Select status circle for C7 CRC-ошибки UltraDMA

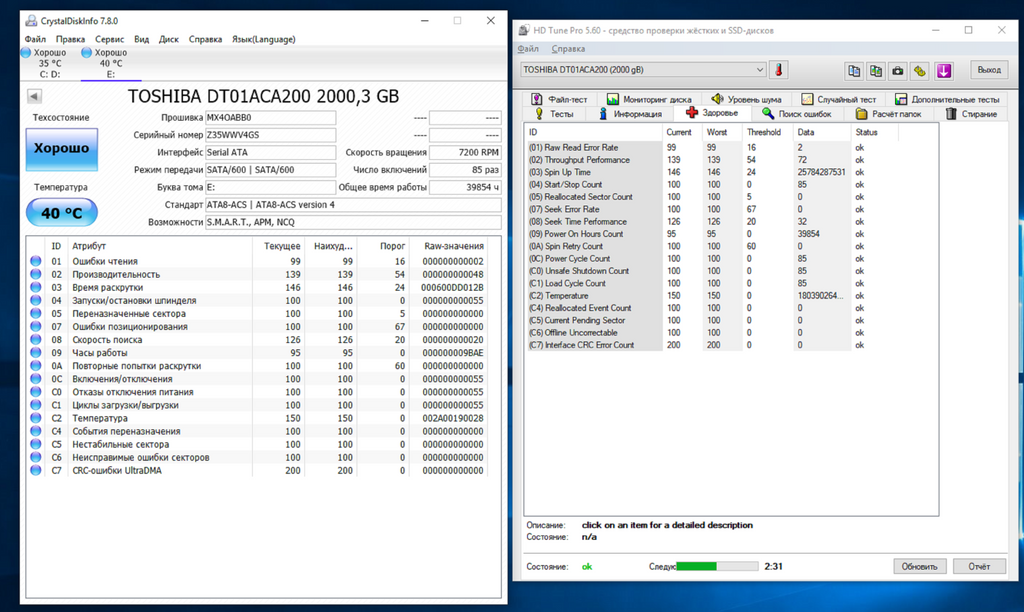[35, 470]
